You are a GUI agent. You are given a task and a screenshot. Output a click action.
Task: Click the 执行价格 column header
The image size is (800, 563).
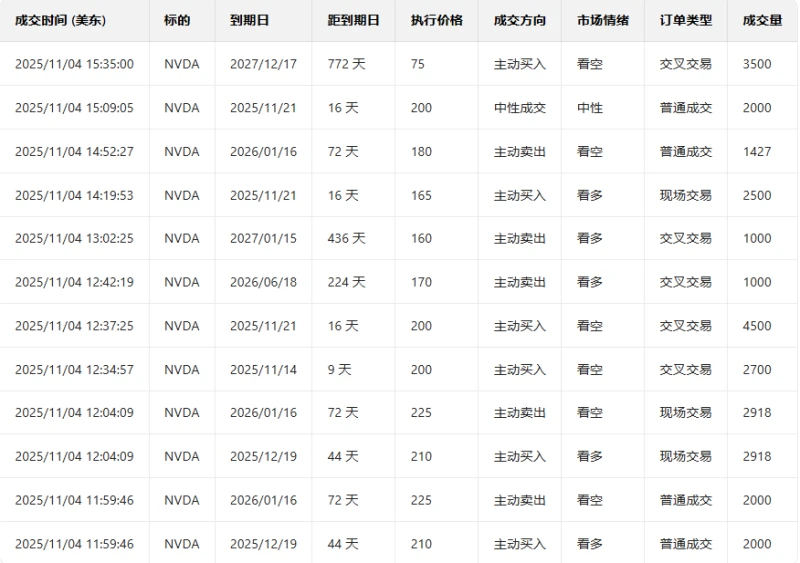(x=436, y=20)
